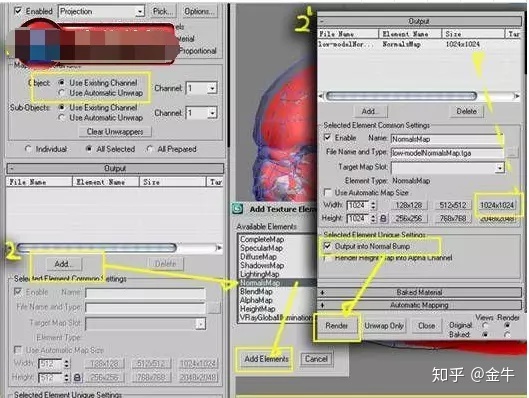The image size is (529, 398).
Task: Collapse Output rollout above low-modelNor row
Action: tap(419, 21)
